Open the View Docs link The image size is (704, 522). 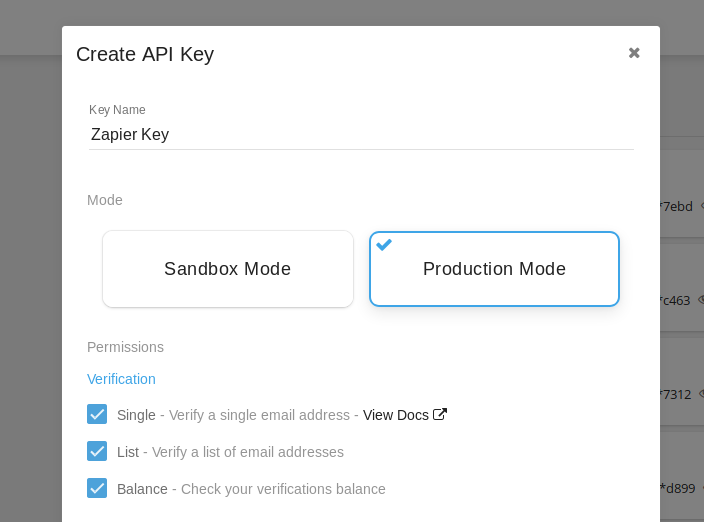pos(396,415)
